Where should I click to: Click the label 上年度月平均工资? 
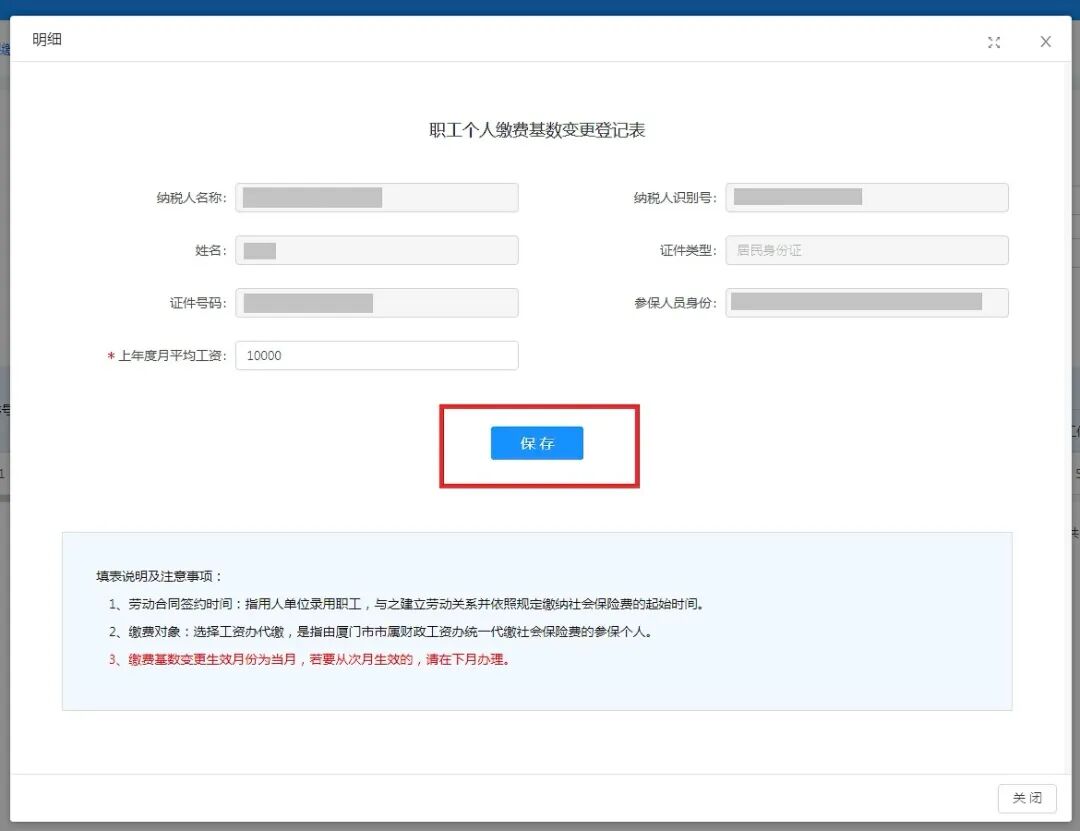pos(172,356)
